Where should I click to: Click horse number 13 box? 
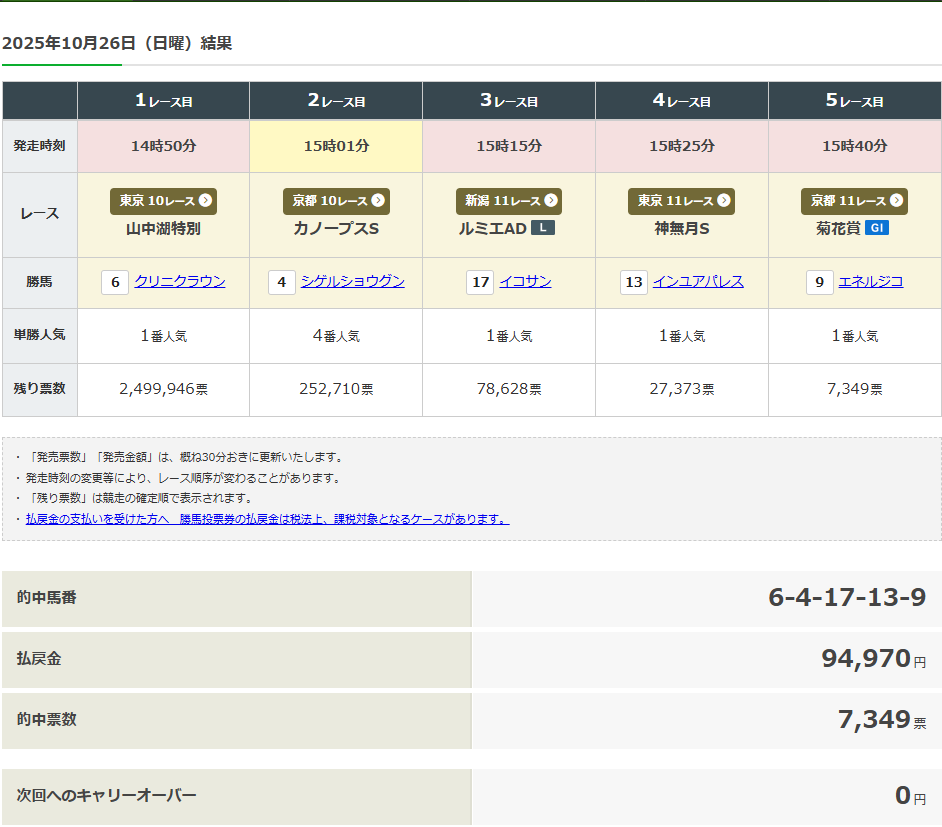coord(633,283)
